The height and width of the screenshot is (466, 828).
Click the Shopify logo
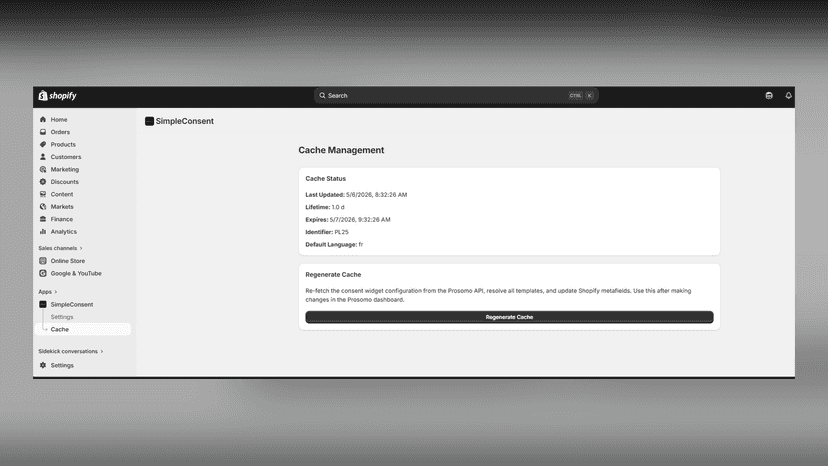click(x=58, y=96)
